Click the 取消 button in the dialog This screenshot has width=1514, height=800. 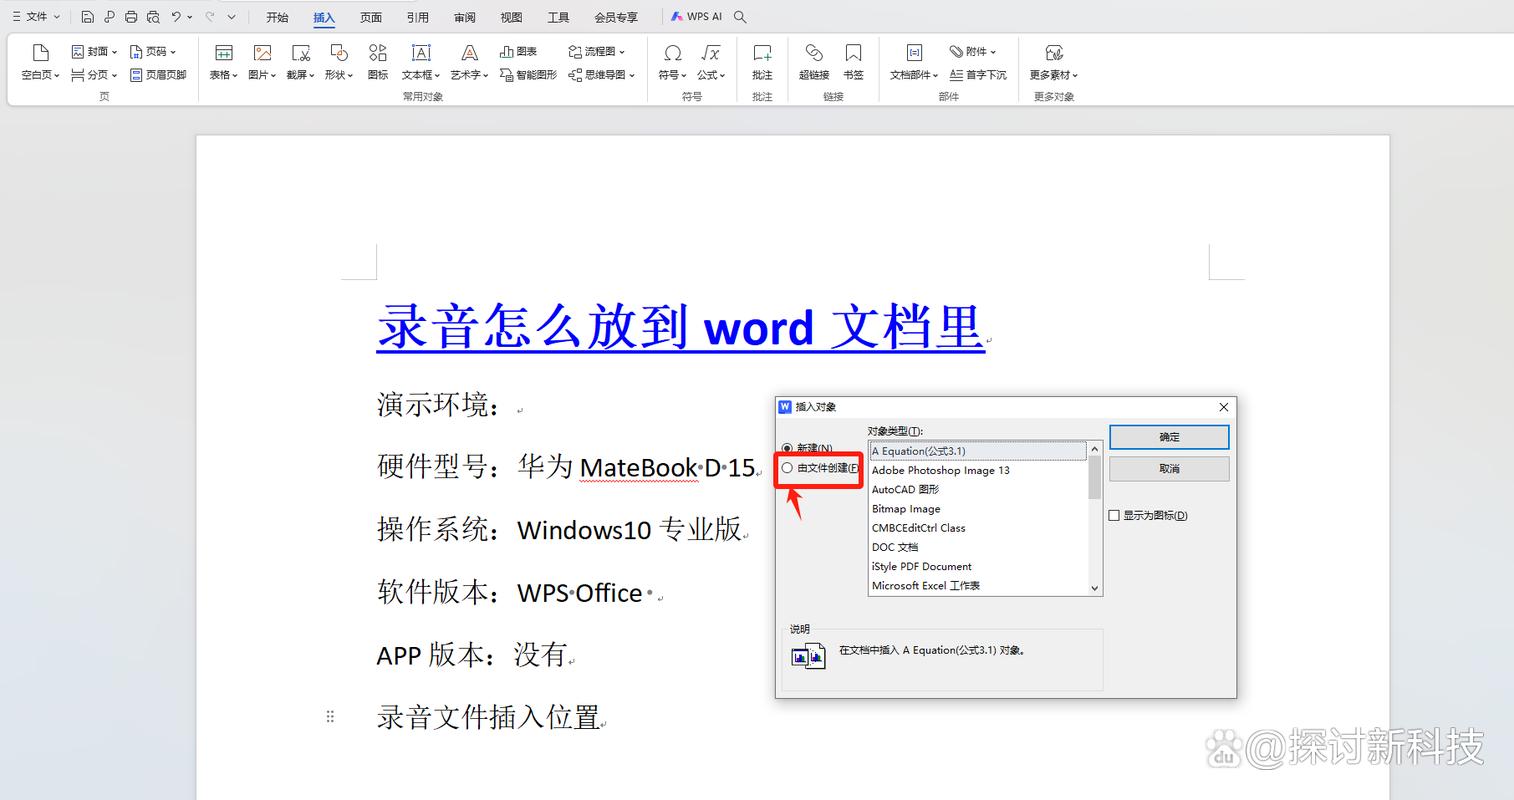pos(1169,468)
